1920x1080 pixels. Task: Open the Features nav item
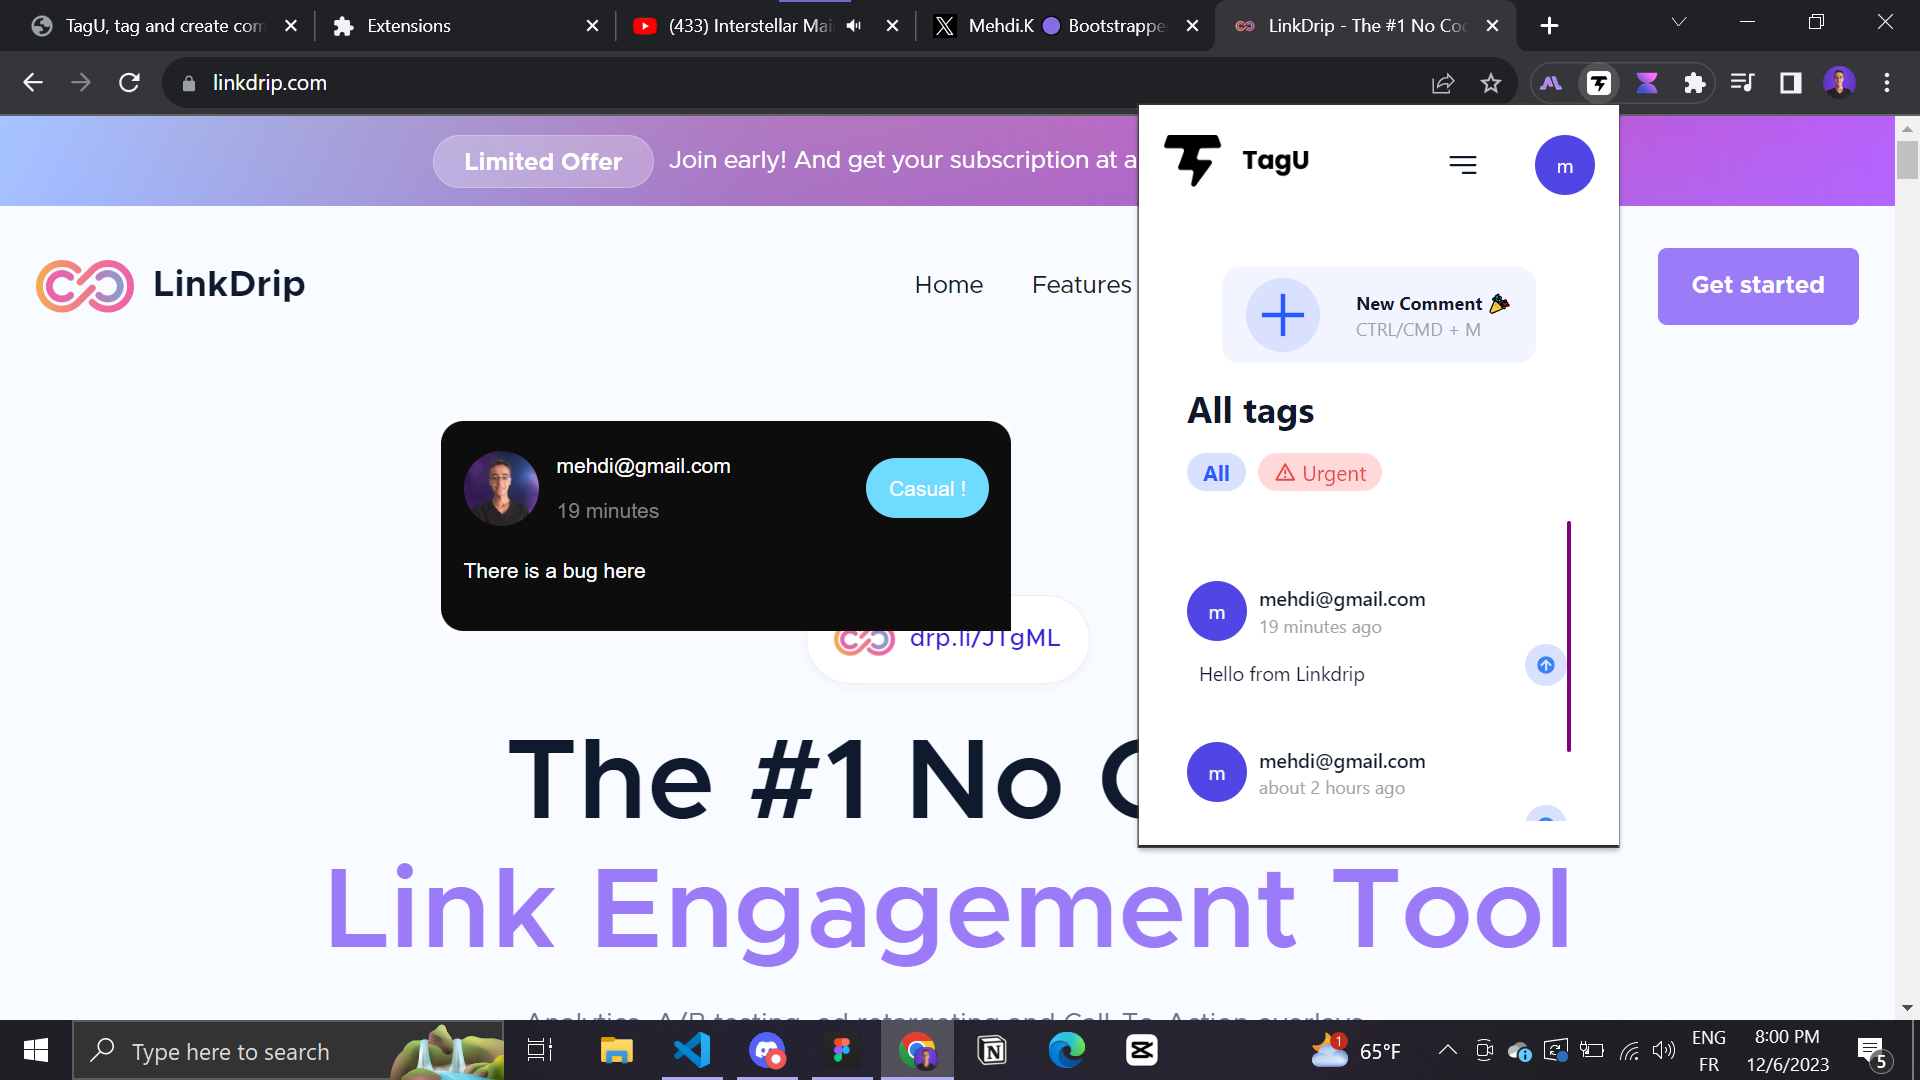(1081, 285)
